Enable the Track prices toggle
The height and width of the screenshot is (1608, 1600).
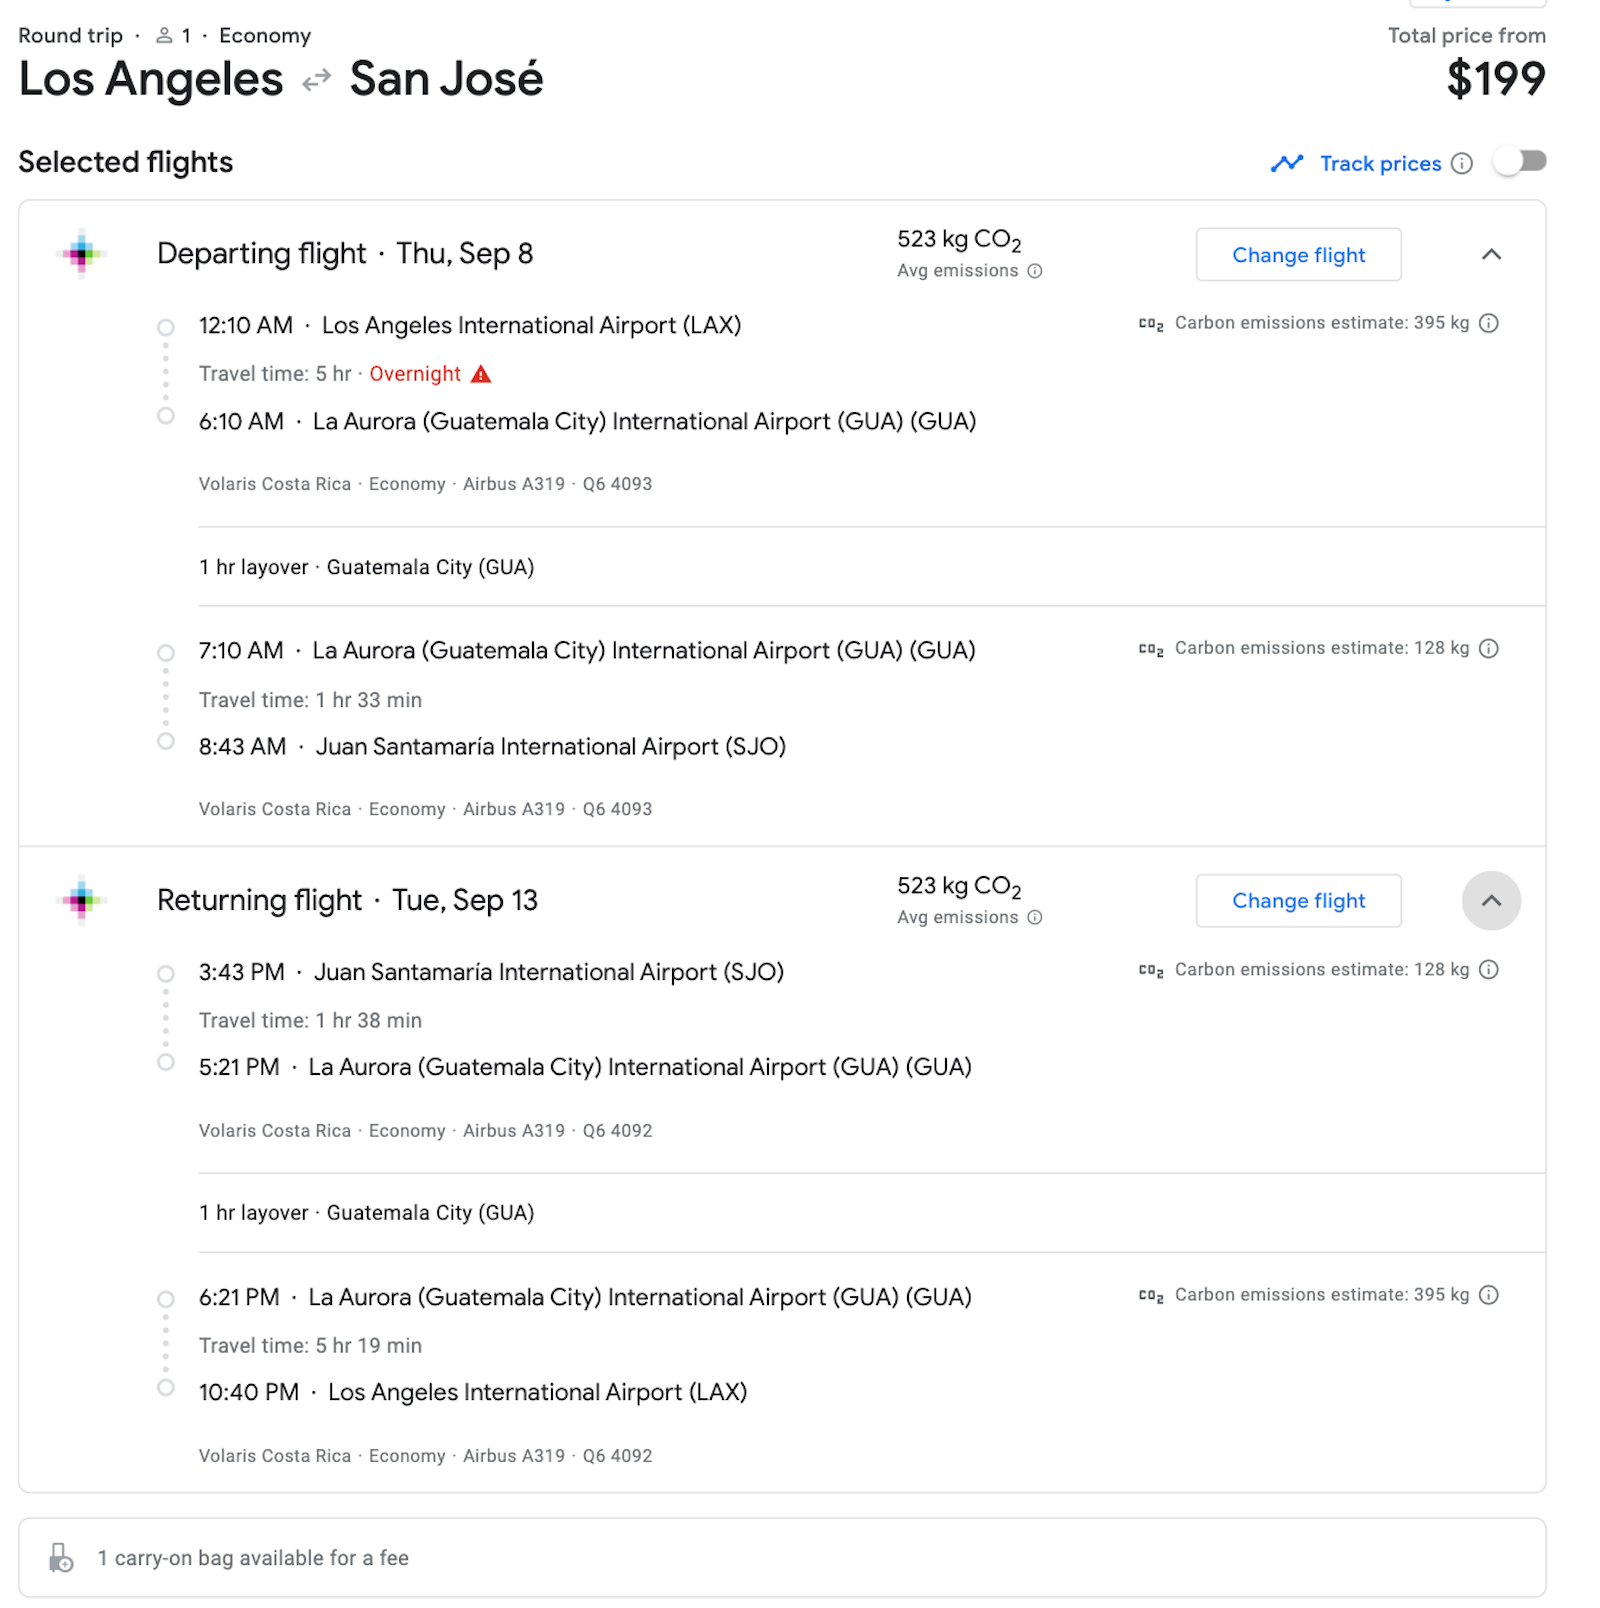1521,161
